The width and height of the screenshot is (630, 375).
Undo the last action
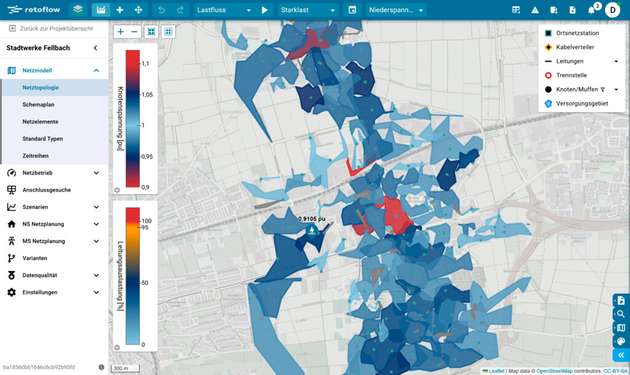click(x=161, y=10)
